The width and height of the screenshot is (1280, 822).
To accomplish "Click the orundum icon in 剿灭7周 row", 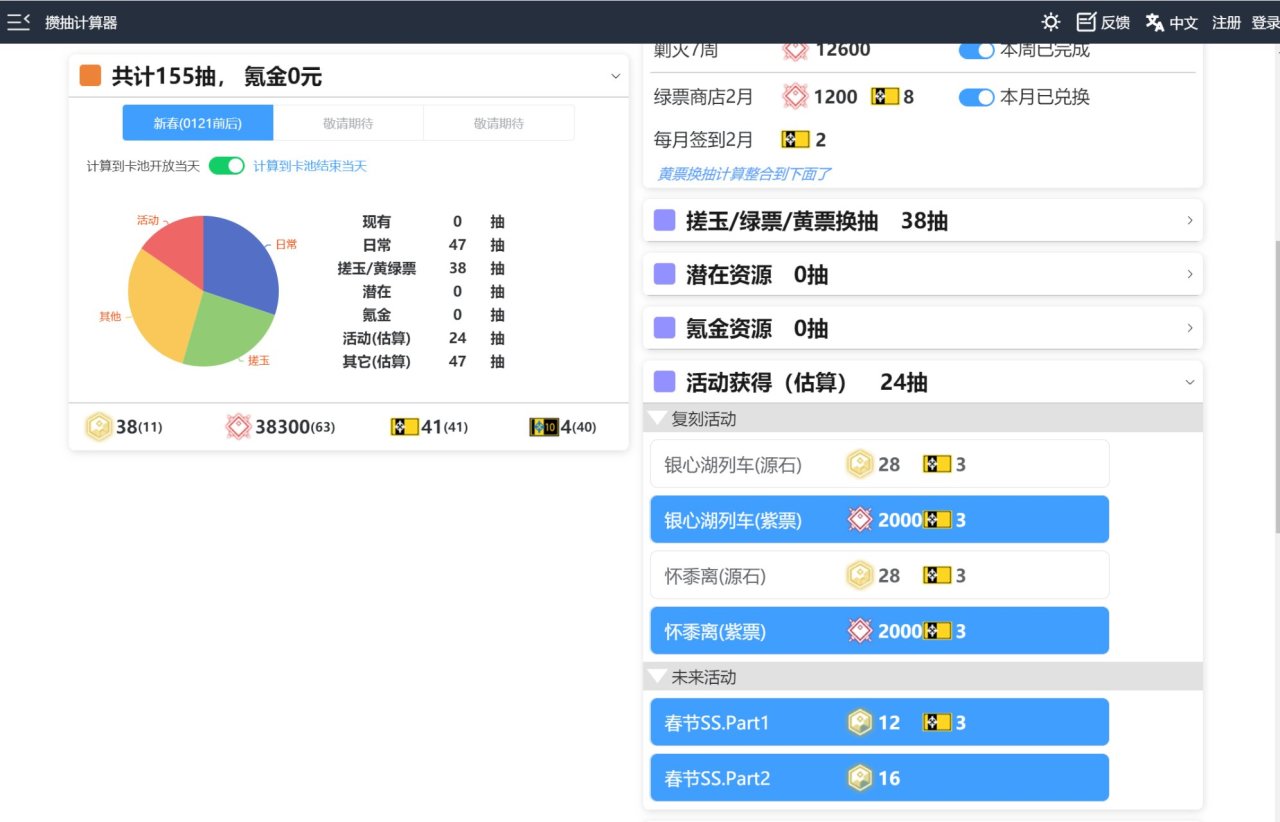I will click(795, 50).
